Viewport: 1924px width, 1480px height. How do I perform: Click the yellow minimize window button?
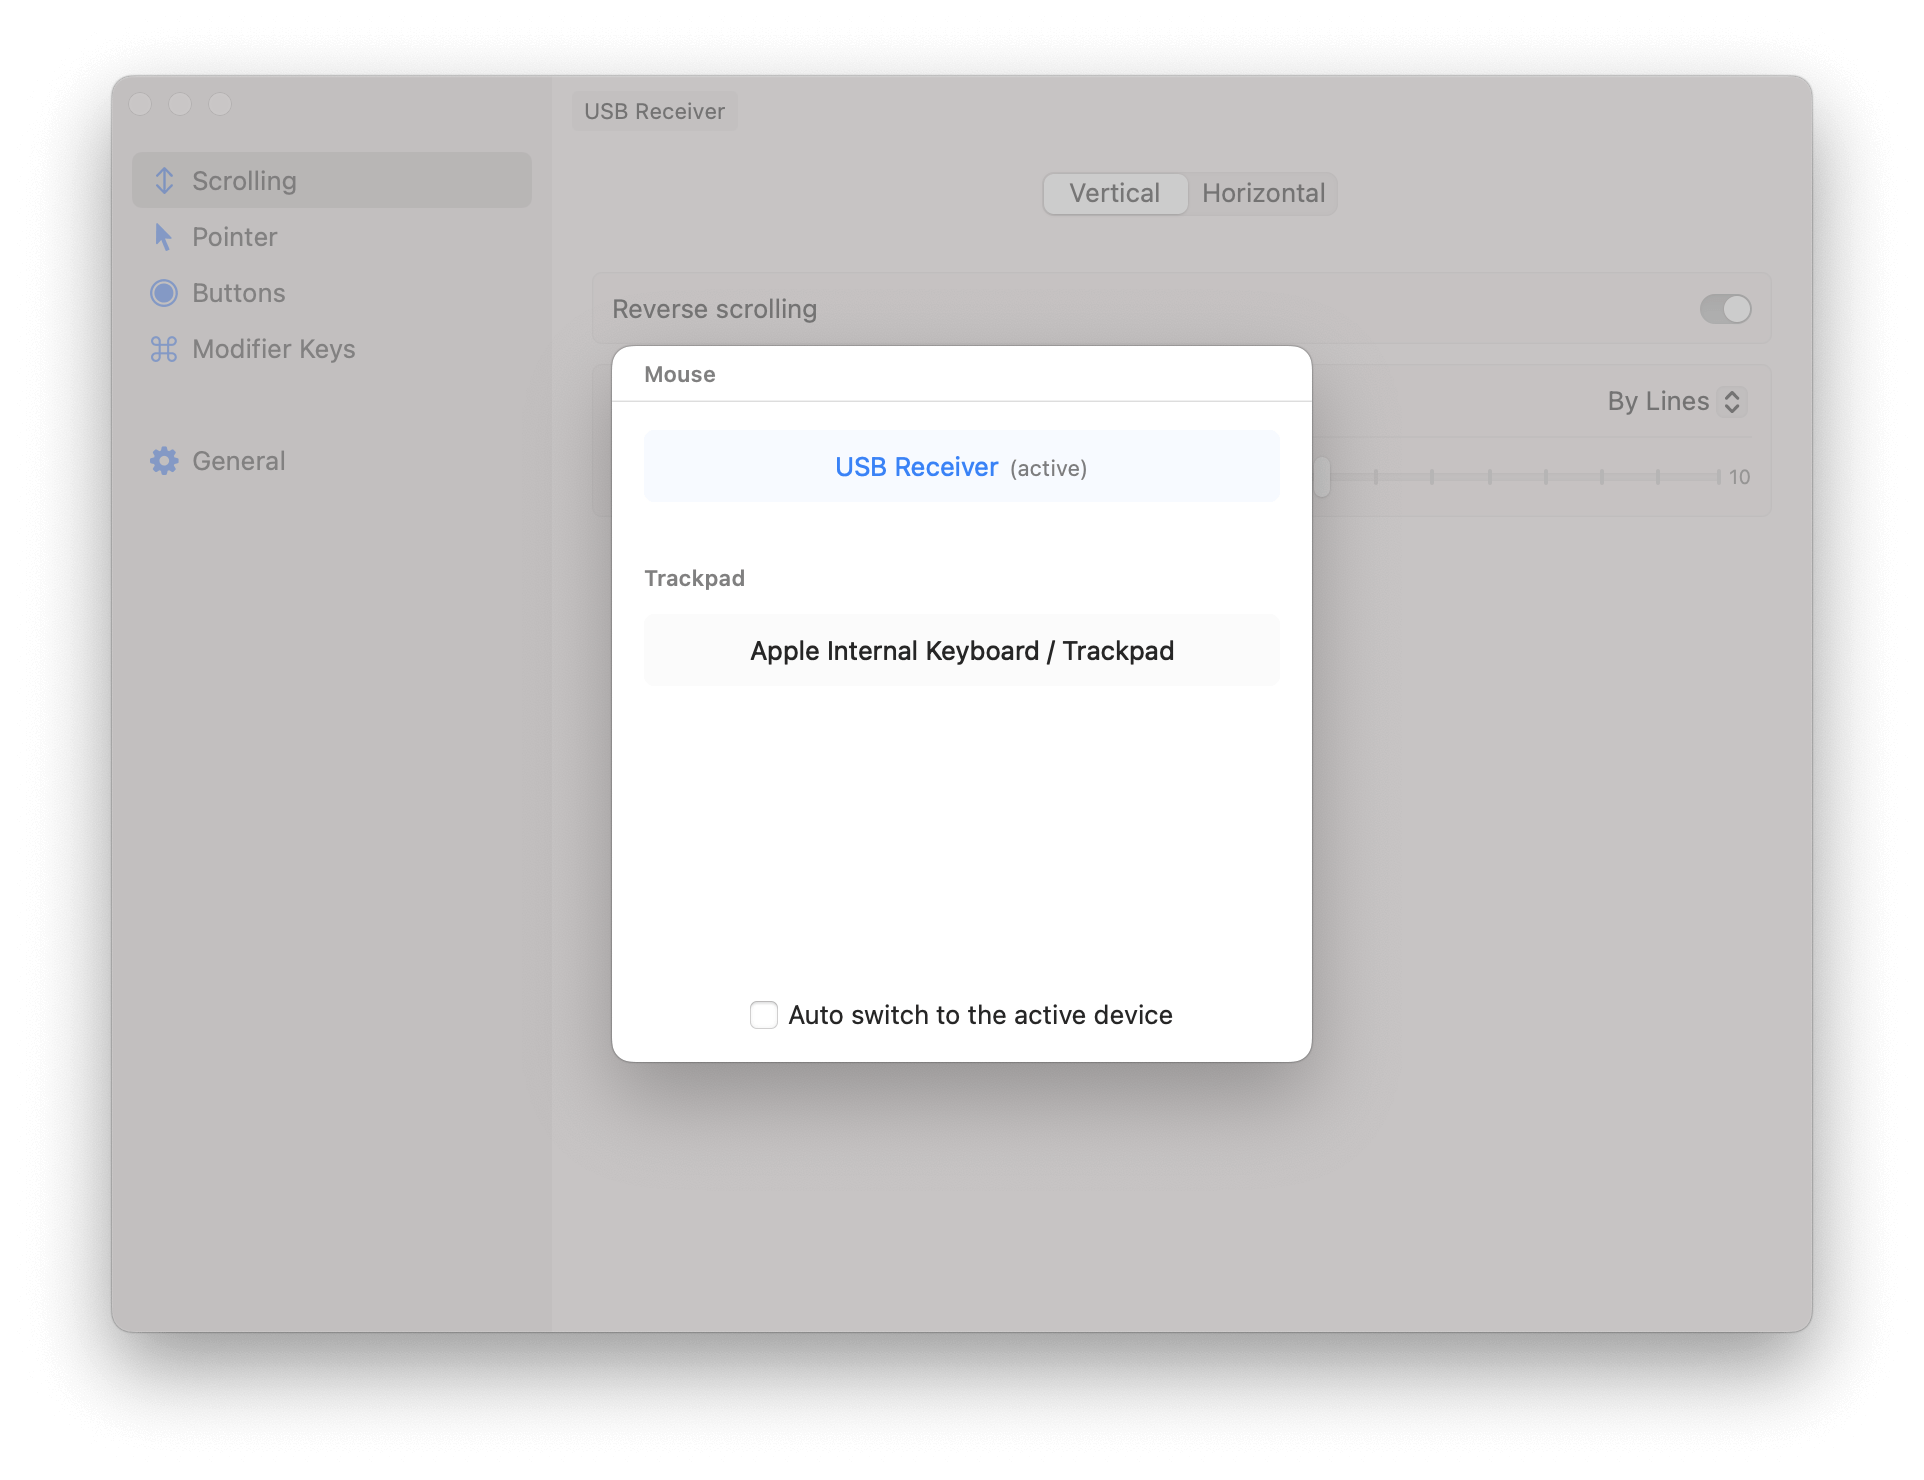pyautogui.click(x=180, y=104)
